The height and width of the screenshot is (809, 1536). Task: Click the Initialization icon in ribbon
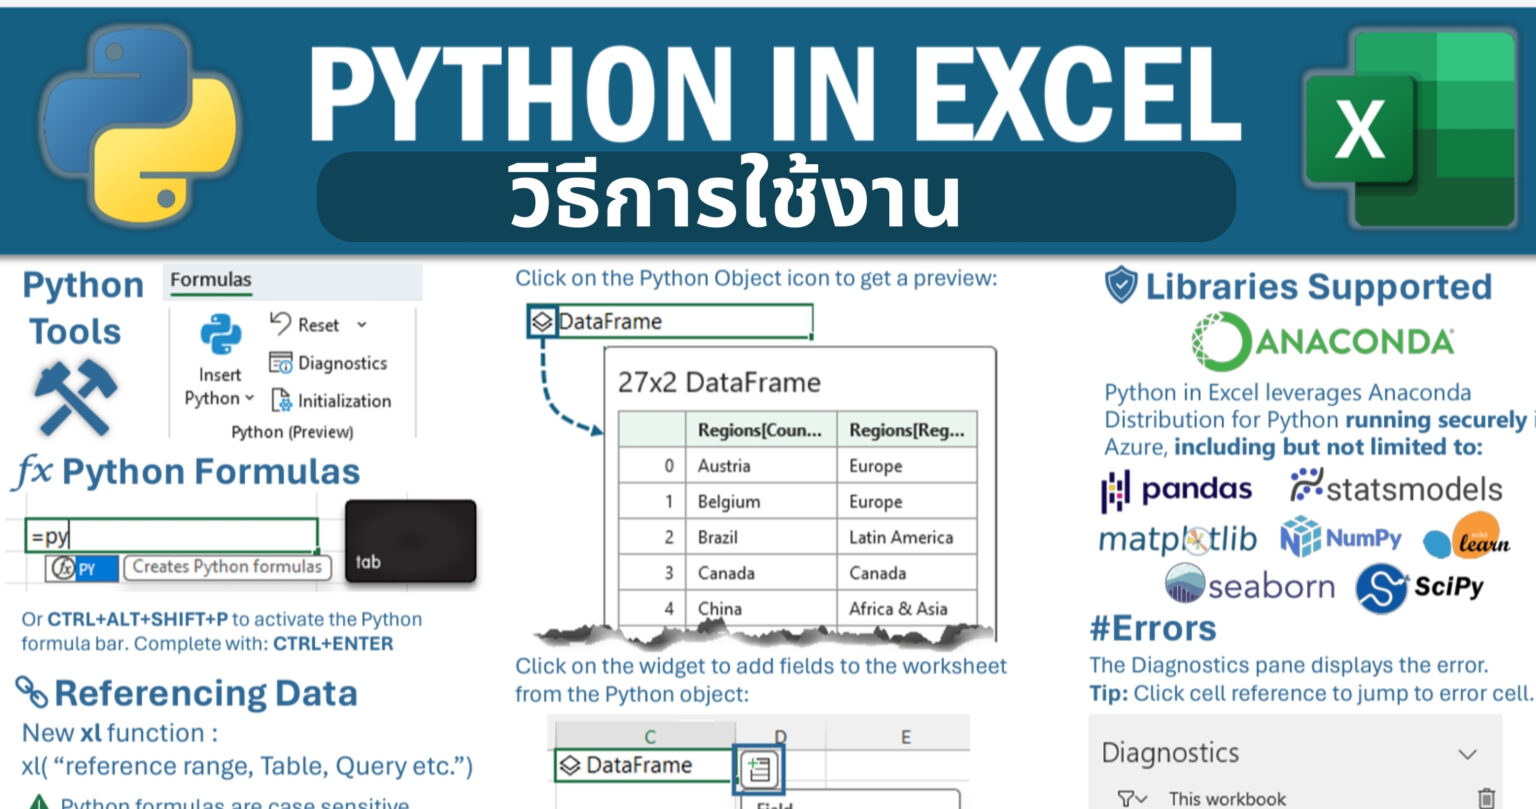282,400
